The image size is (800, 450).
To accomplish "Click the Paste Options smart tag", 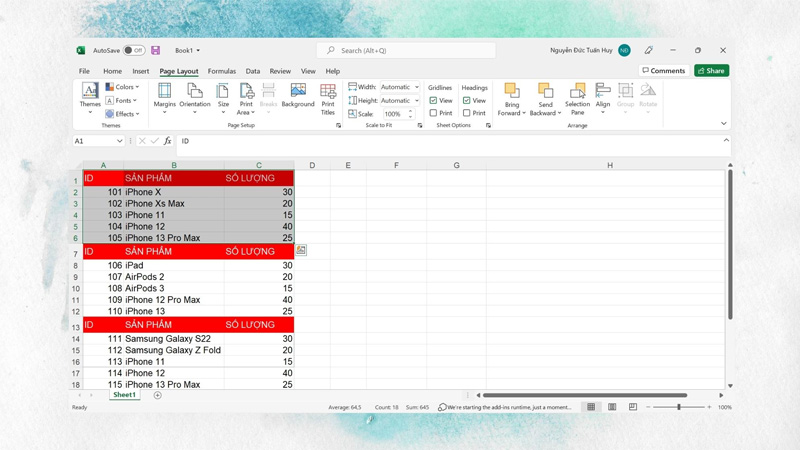I will pyautogui.click(x=301, y=249).
